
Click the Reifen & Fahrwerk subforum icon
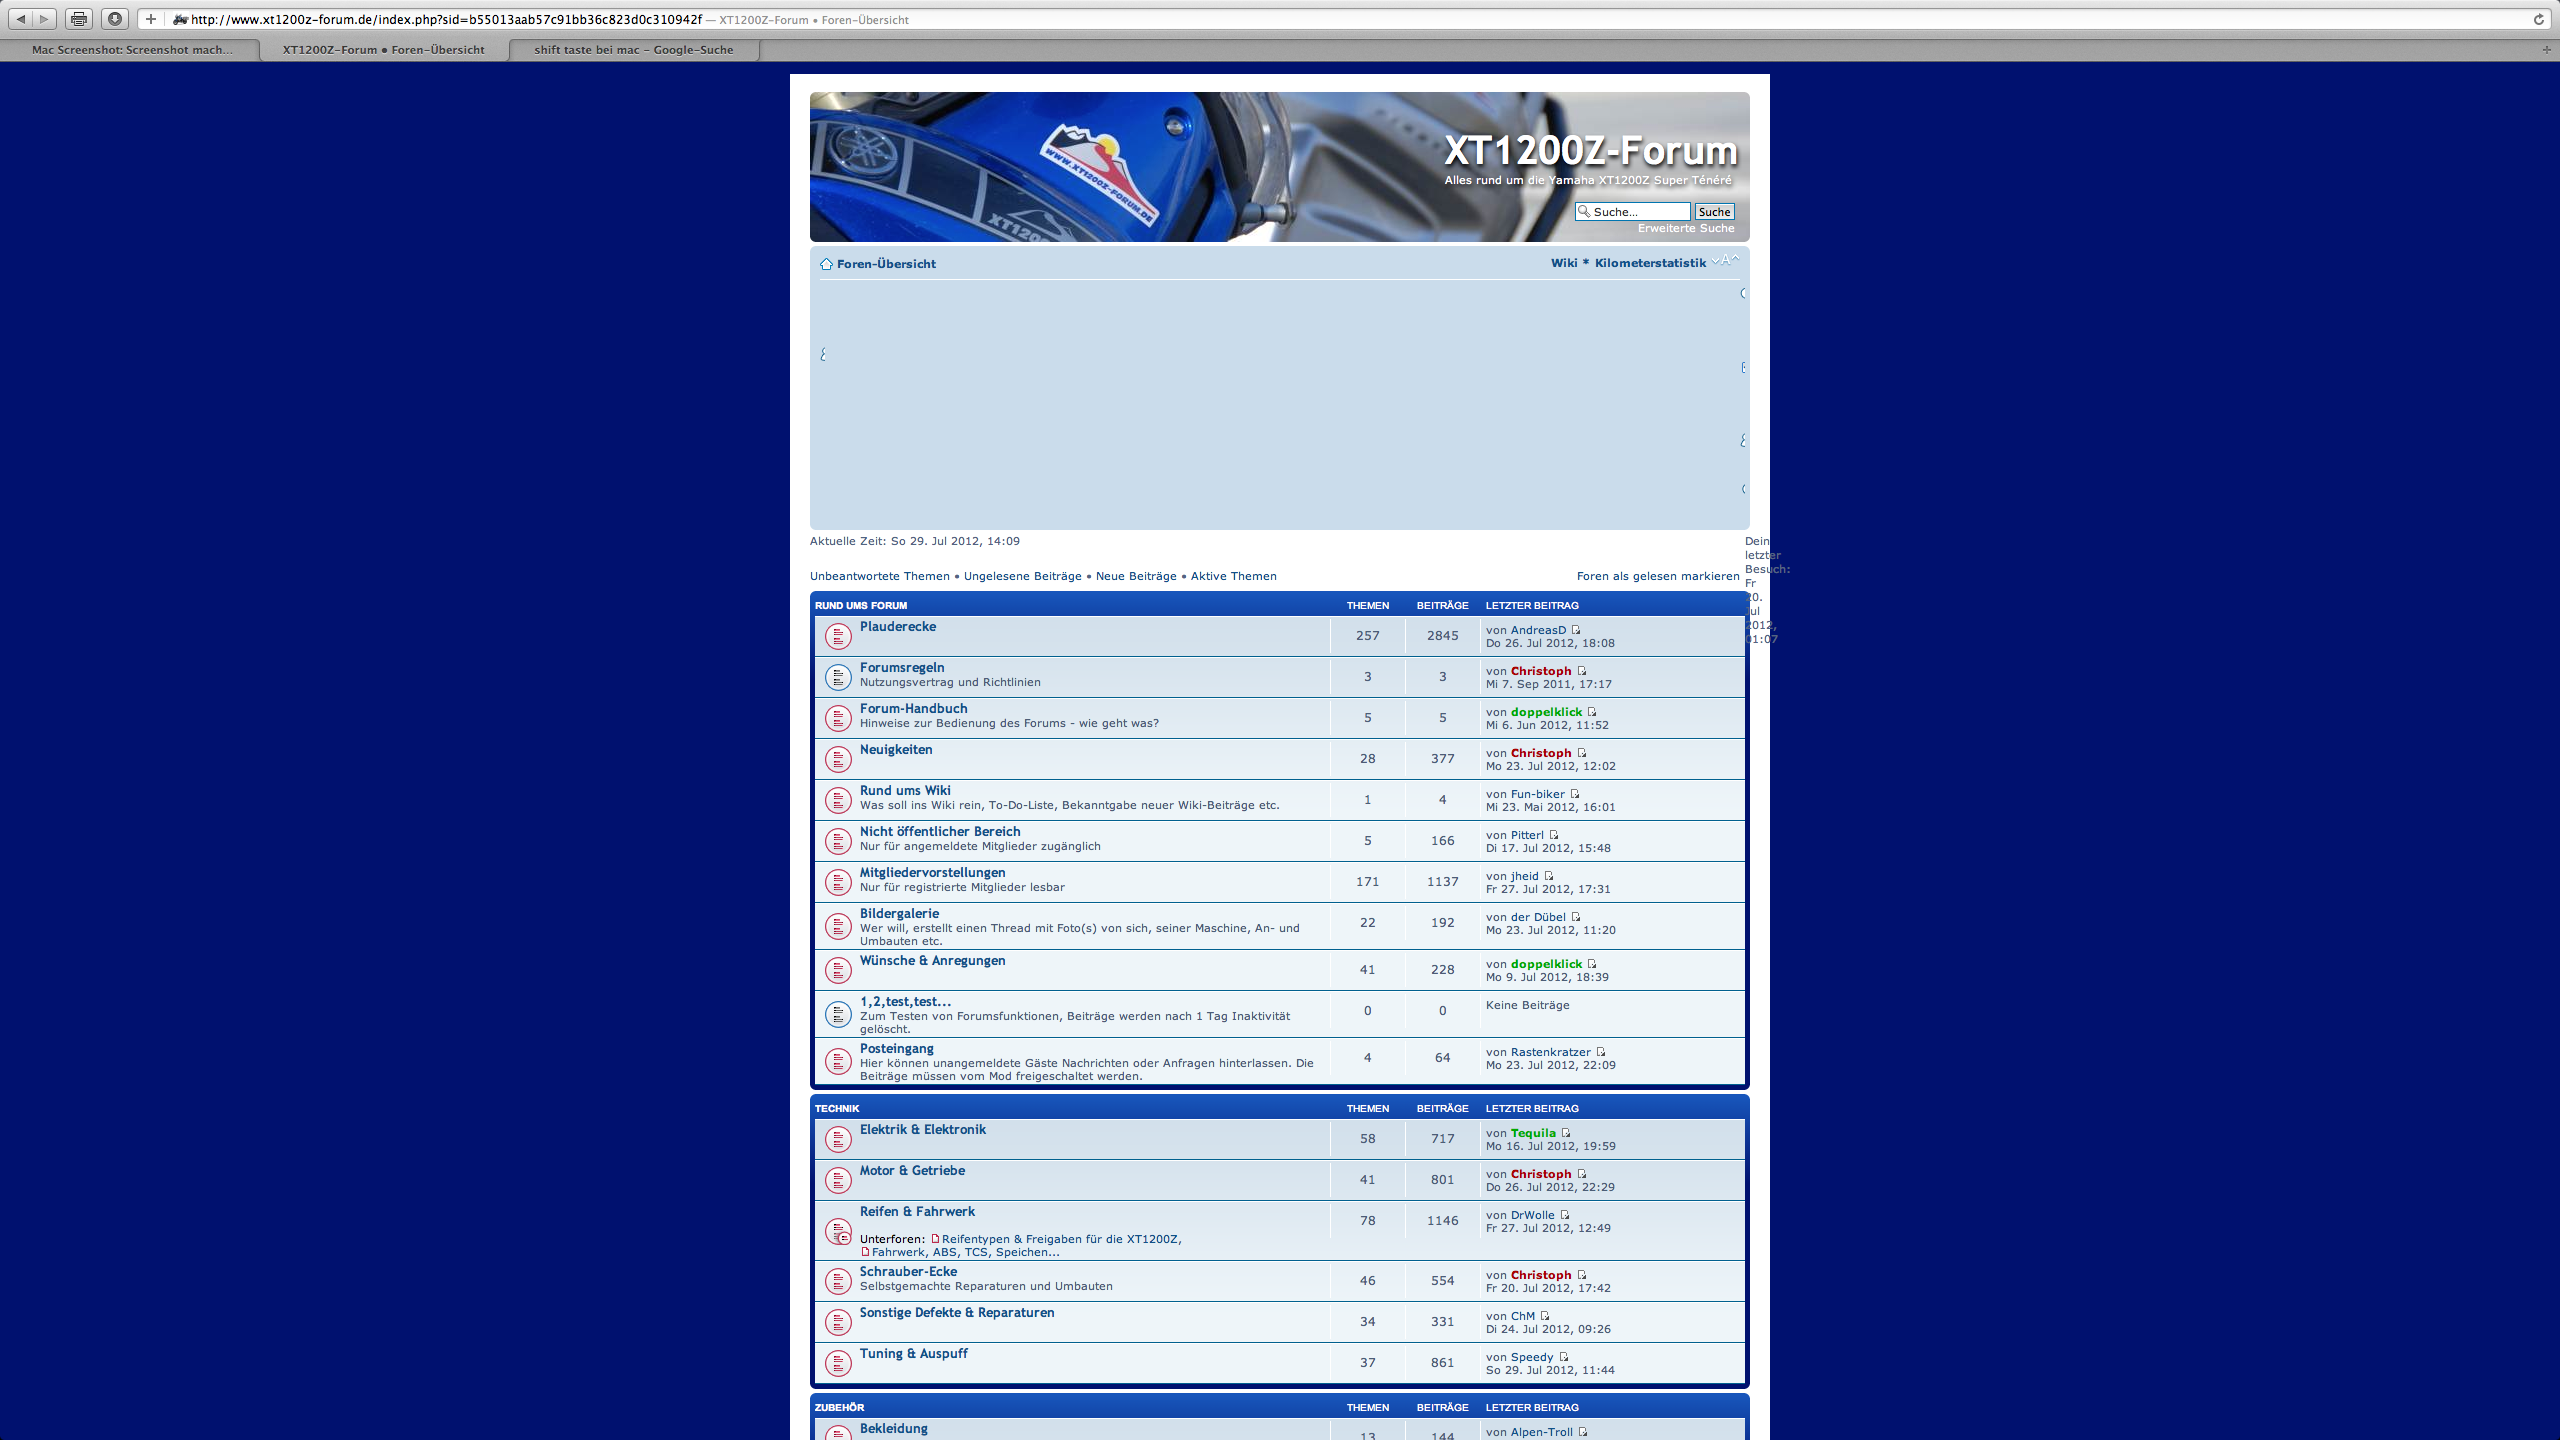tap(838, 1232)
